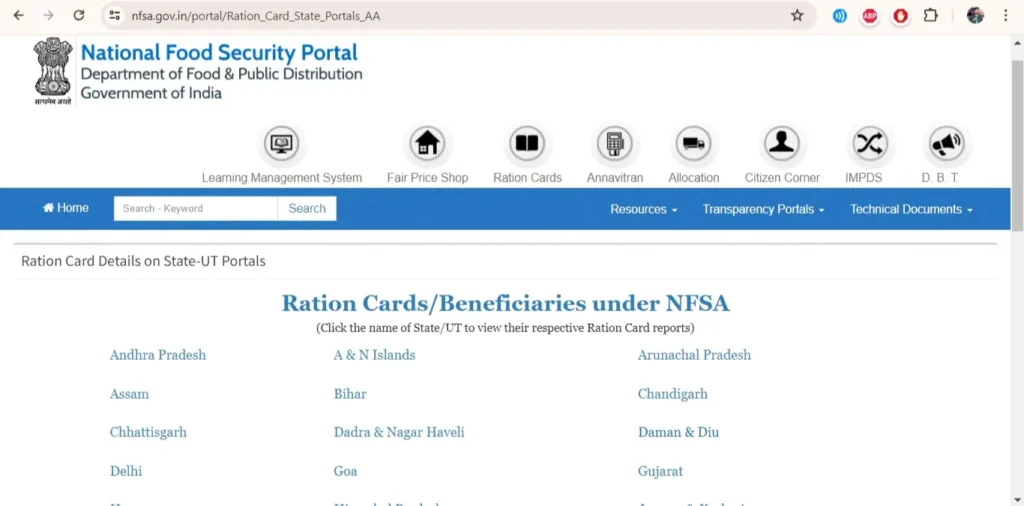Image resolution: width=1024 pixels, height=506 pixels.
Task: Open the red Opera-style extension icon
Action: pyautogui.click(x=901, y=16)
